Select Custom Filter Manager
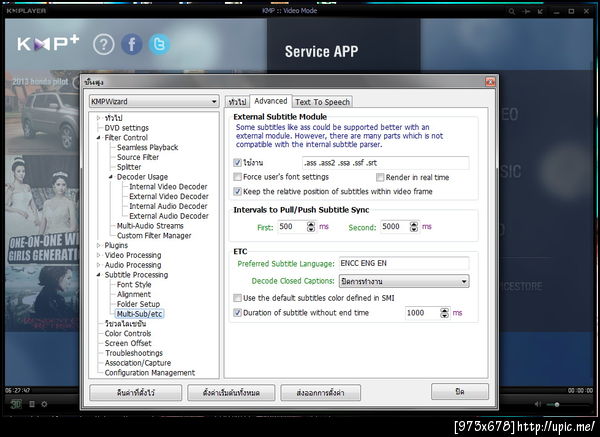 (x=154, y=236)
